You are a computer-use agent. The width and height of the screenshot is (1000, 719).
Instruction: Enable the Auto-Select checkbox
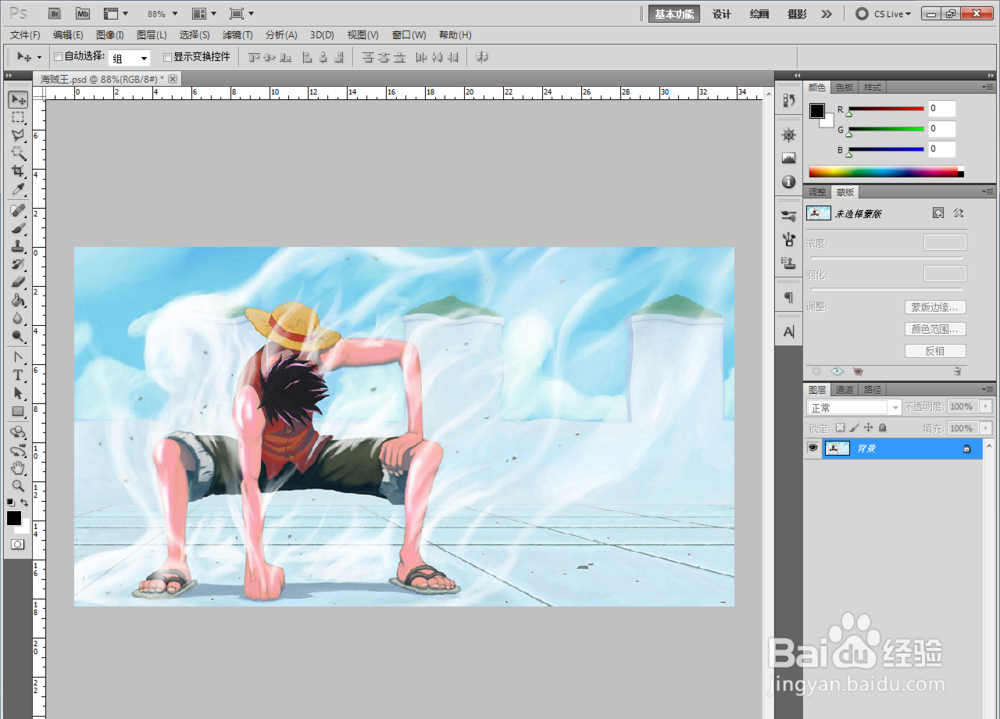pyautogui.click(x=58, y=57)
